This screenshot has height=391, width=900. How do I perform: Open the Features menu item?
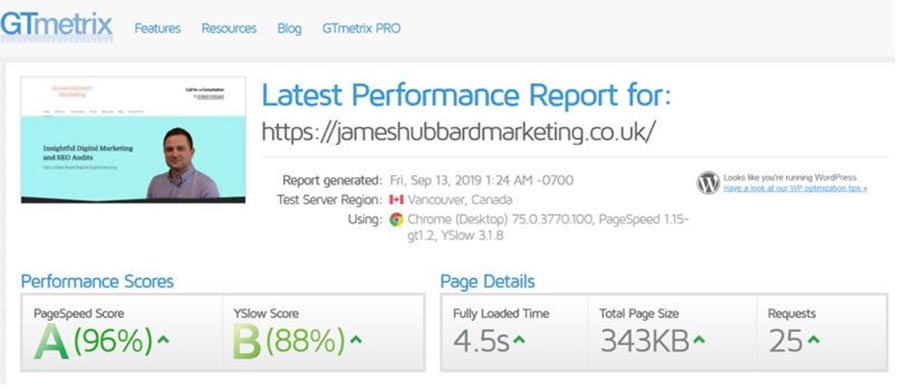(x=157, y=28)
